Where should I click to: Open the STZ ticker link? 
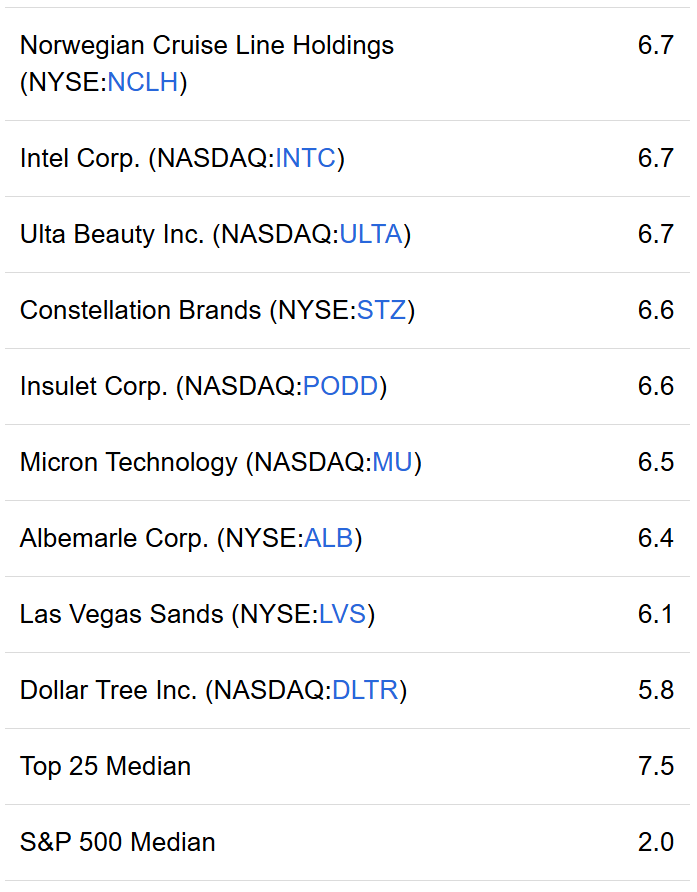pyautogui.click(x=382, y=311)
